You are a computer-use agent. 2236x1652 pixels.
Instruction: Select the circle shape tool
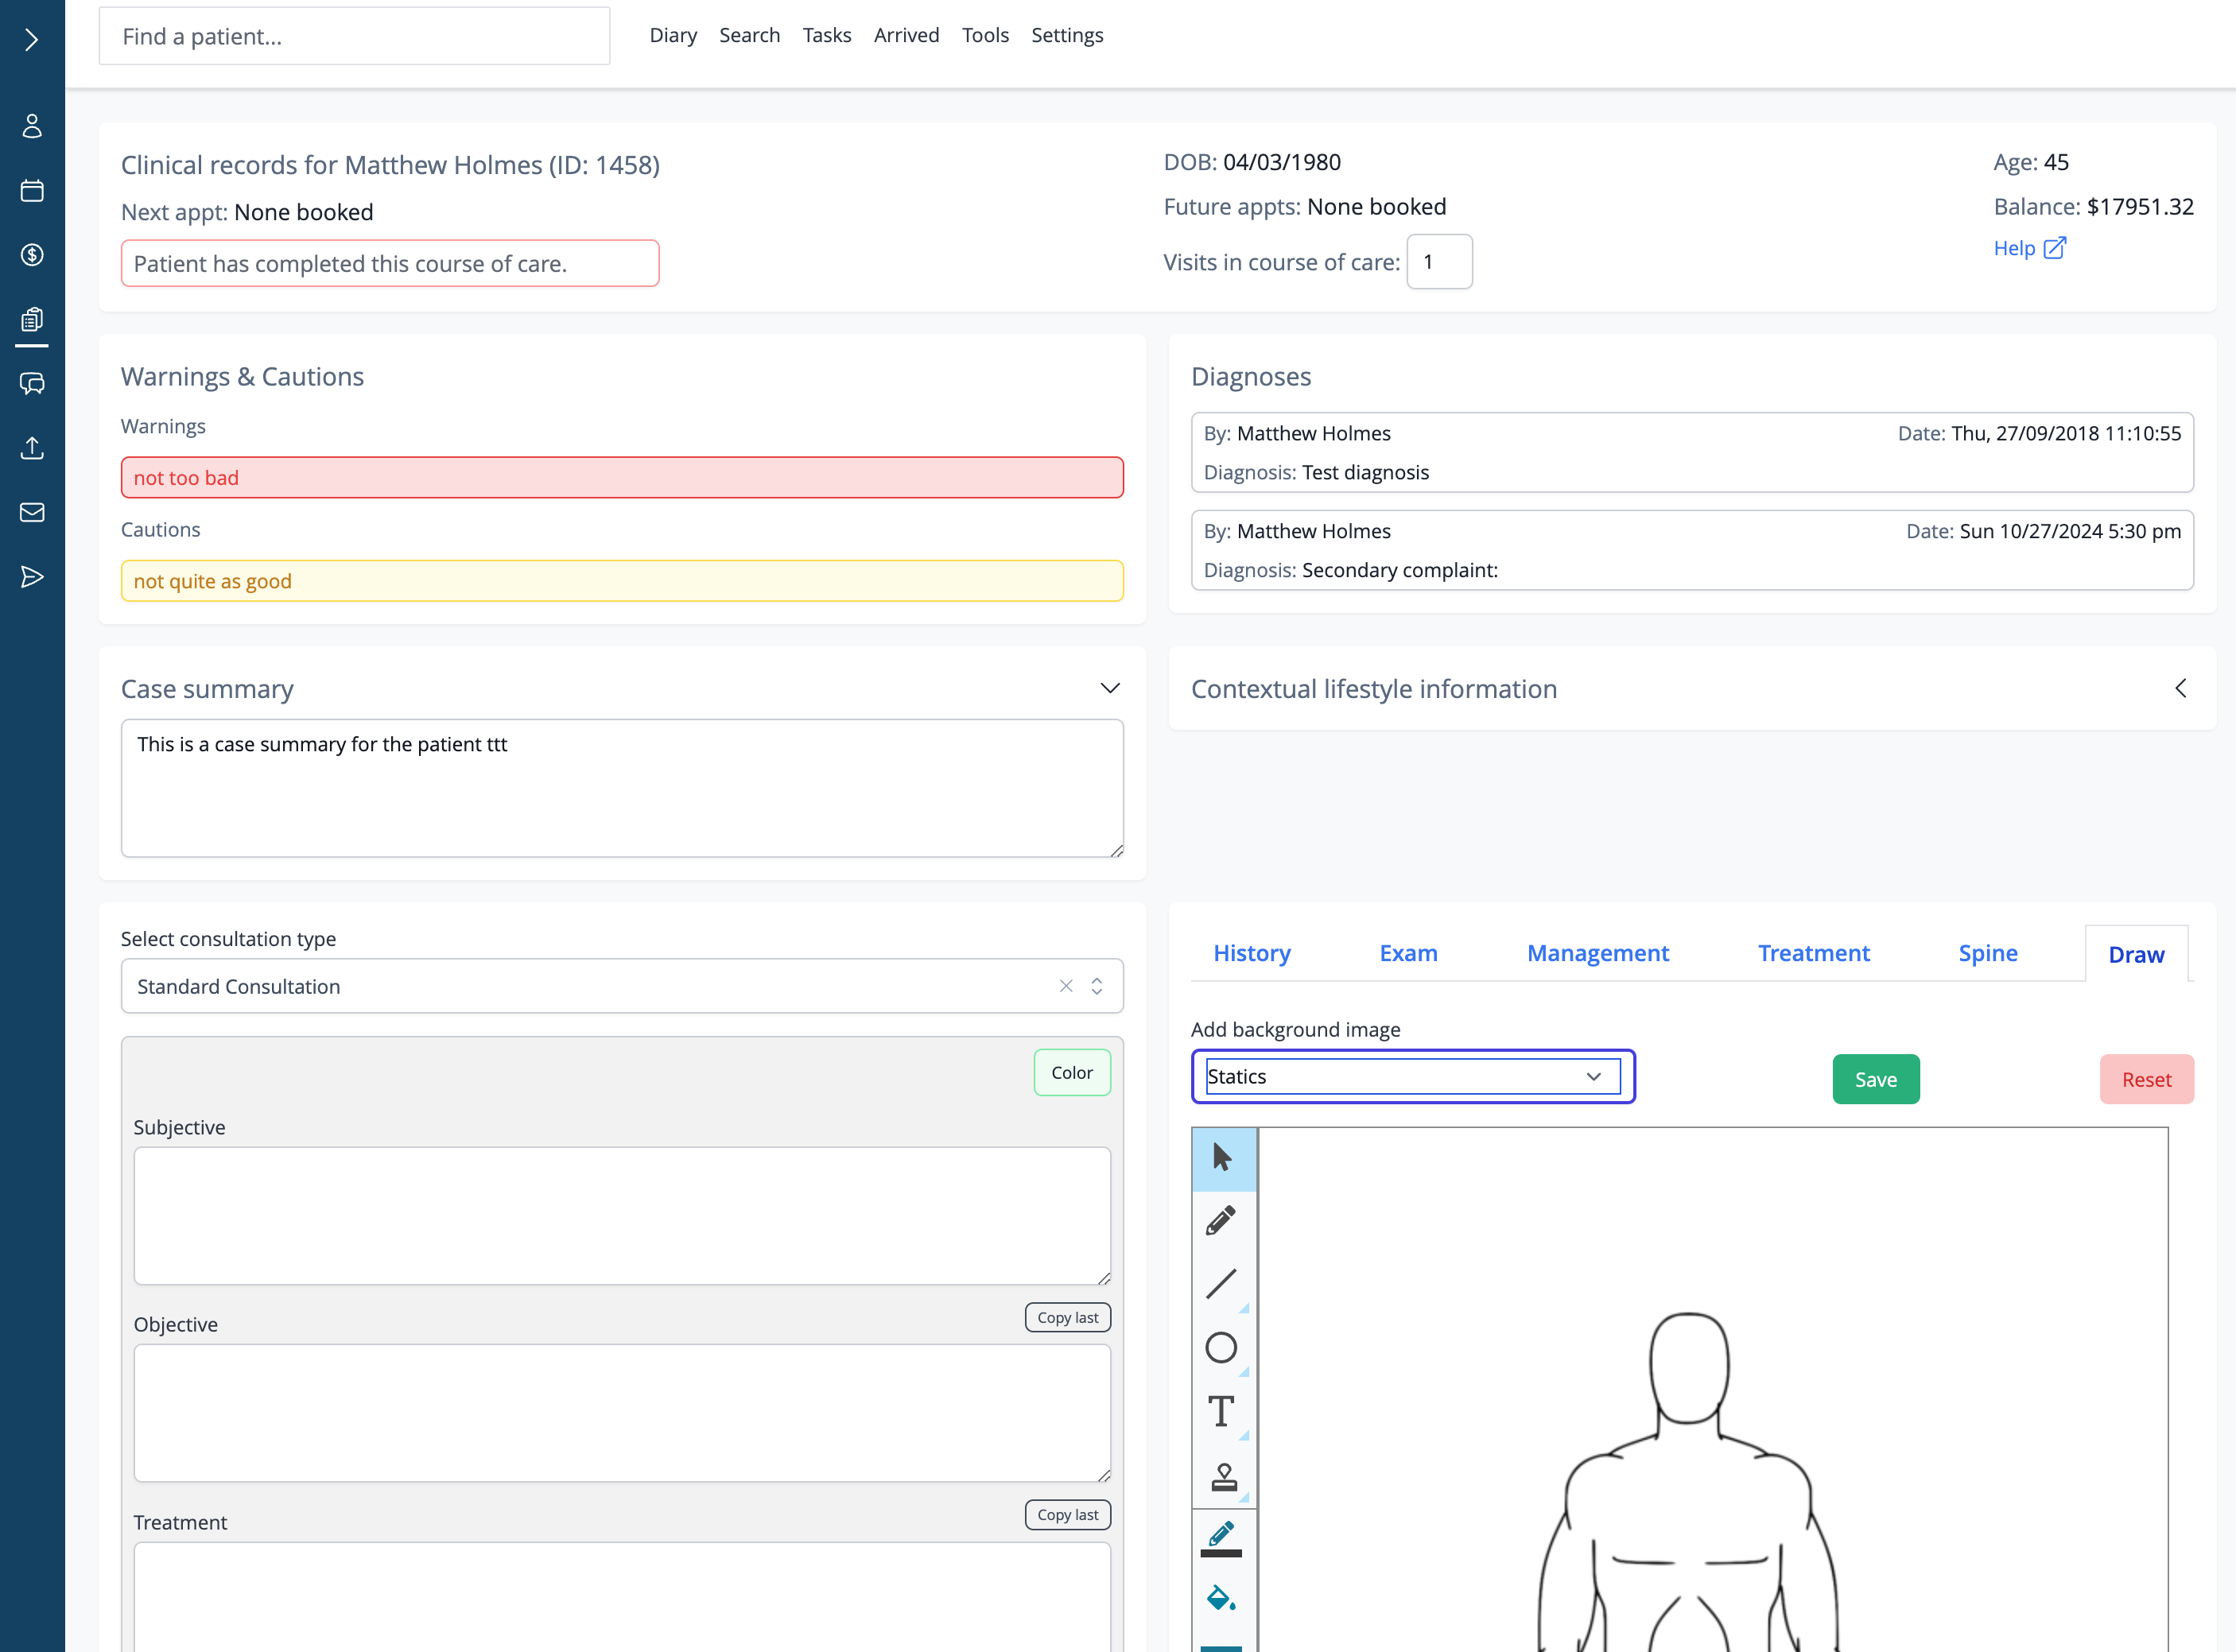[1221, 1347]
